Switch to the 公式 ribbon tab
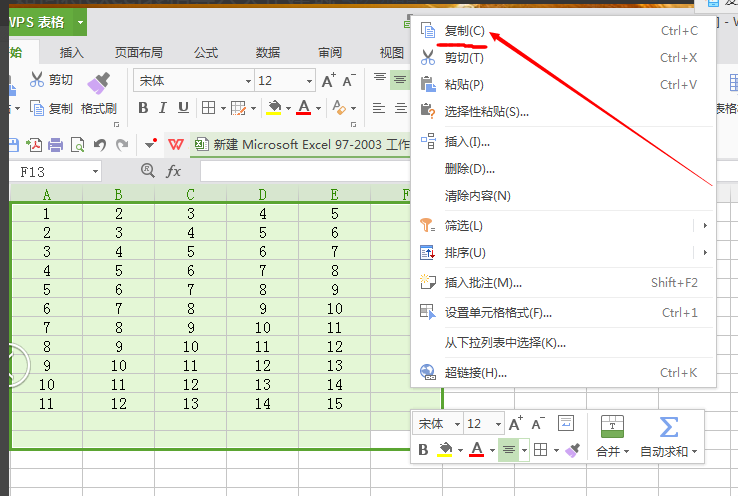The image size is (738, 496). coord(206,52)
